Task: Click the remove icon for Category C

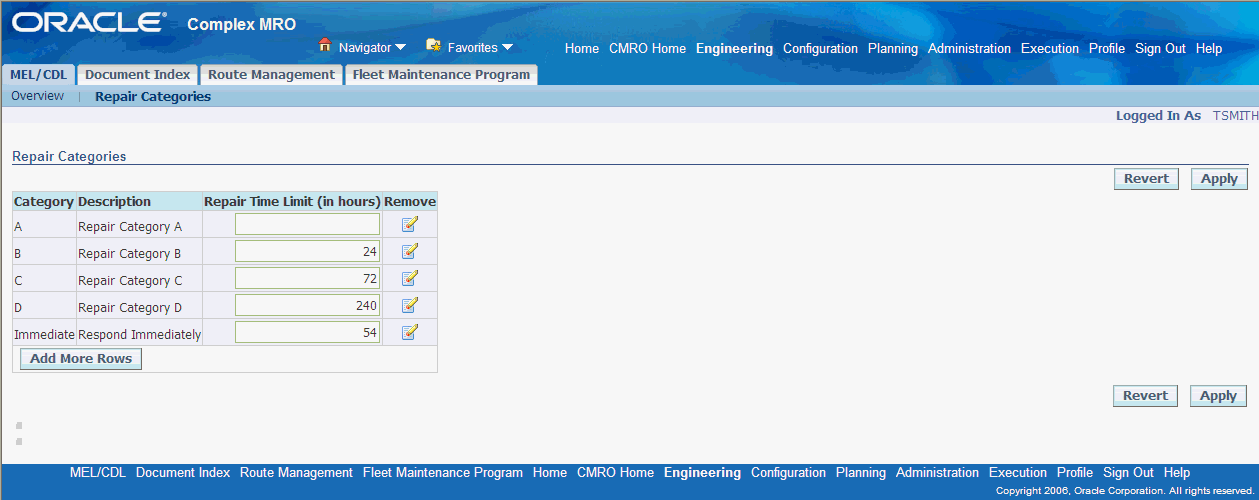Action: tap(409, 278)
